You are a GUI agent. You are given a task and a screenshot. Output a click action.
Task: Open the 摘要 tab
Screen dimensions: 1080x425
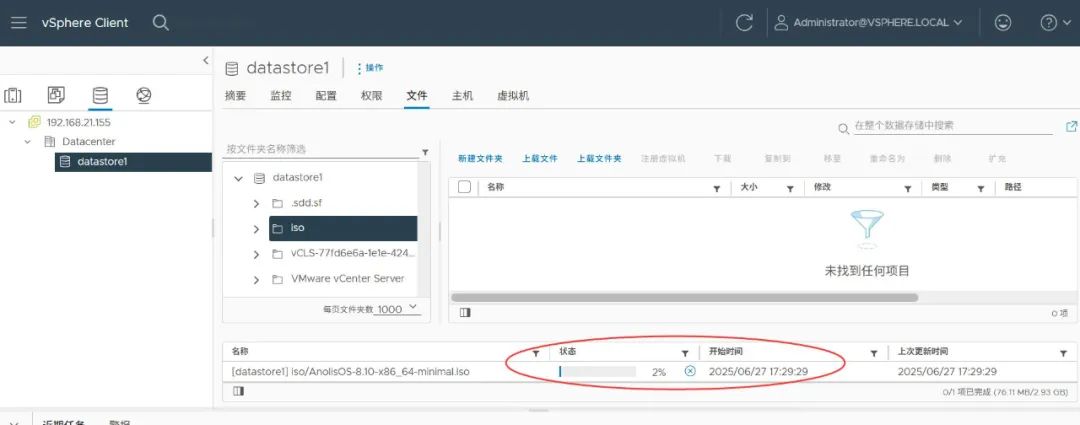[x=236, y=96]
